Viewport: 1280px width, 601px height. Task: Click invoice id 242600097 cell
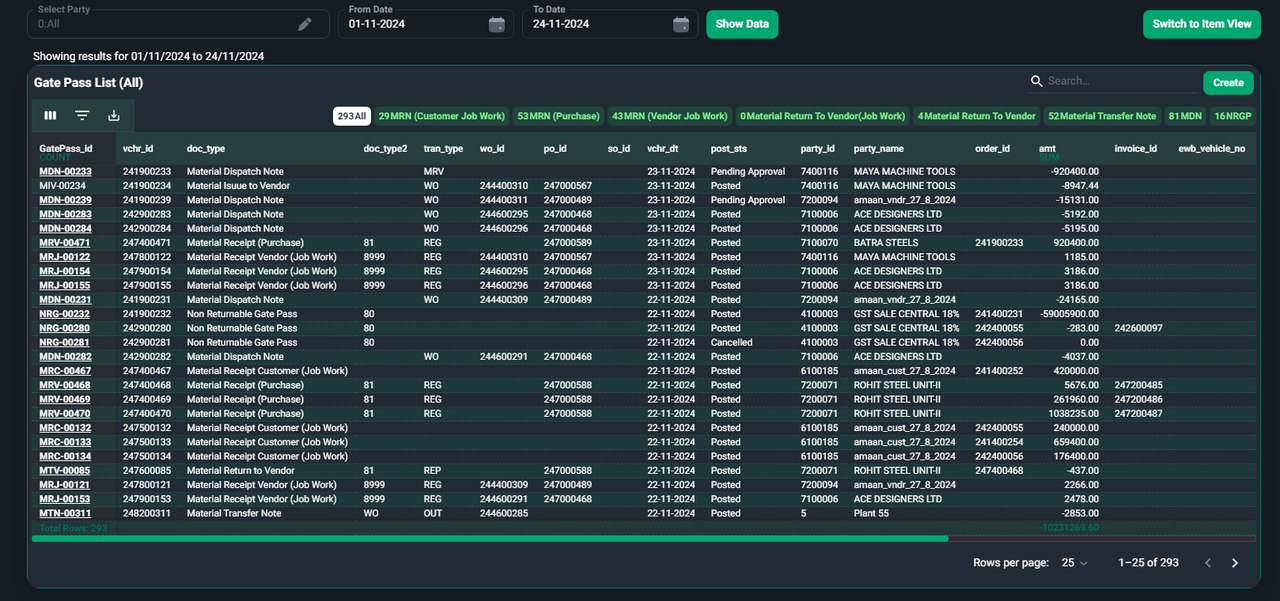click(x=1138, y=328)
